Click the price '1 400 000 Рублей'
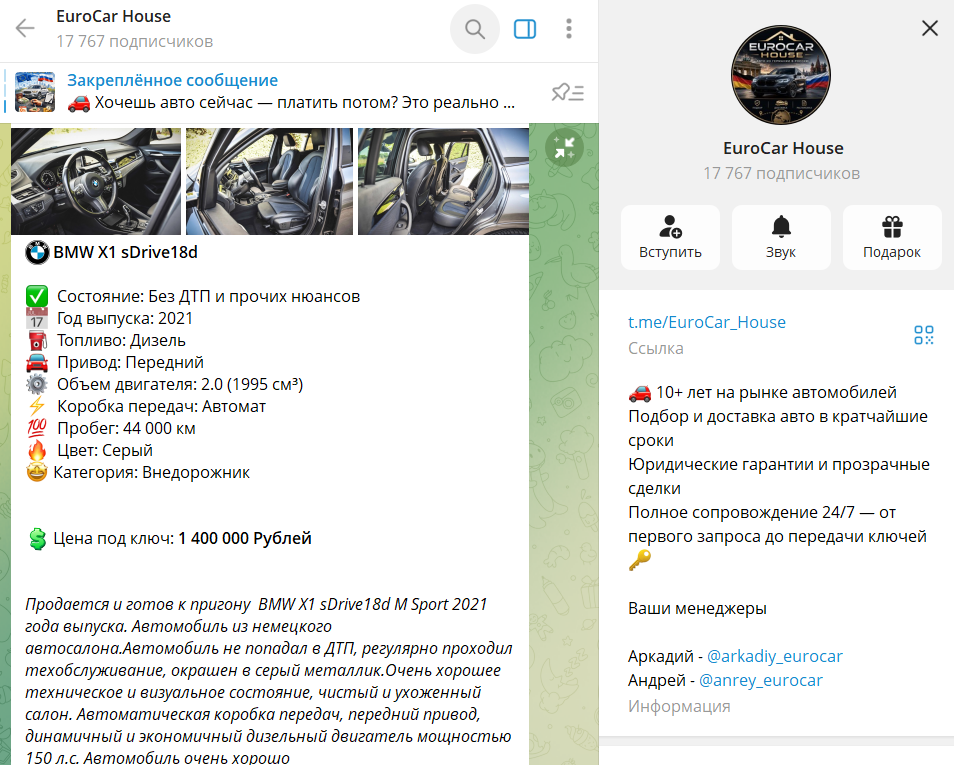Viewport: 954px width, 765px height. click(245, 539)
